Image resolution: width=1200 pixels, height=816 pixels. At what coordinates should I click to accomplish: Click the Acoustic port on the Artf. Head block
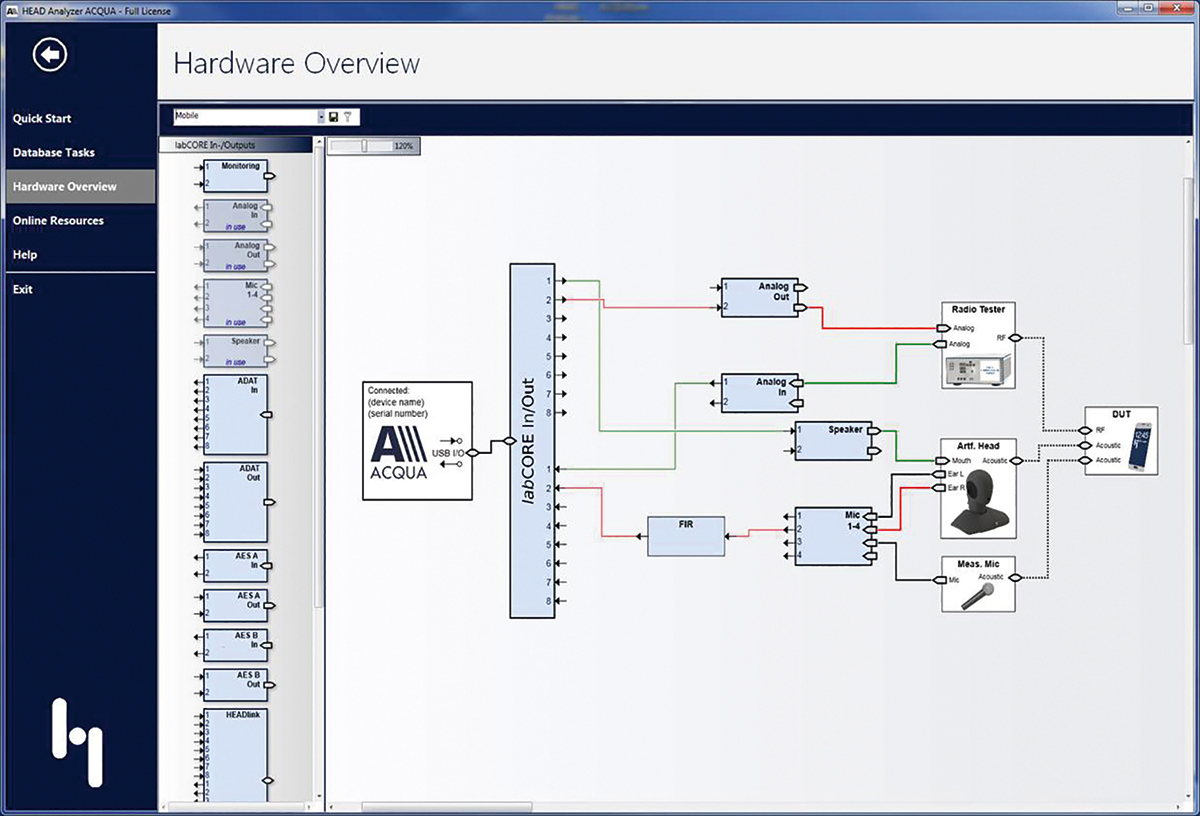1015,460
